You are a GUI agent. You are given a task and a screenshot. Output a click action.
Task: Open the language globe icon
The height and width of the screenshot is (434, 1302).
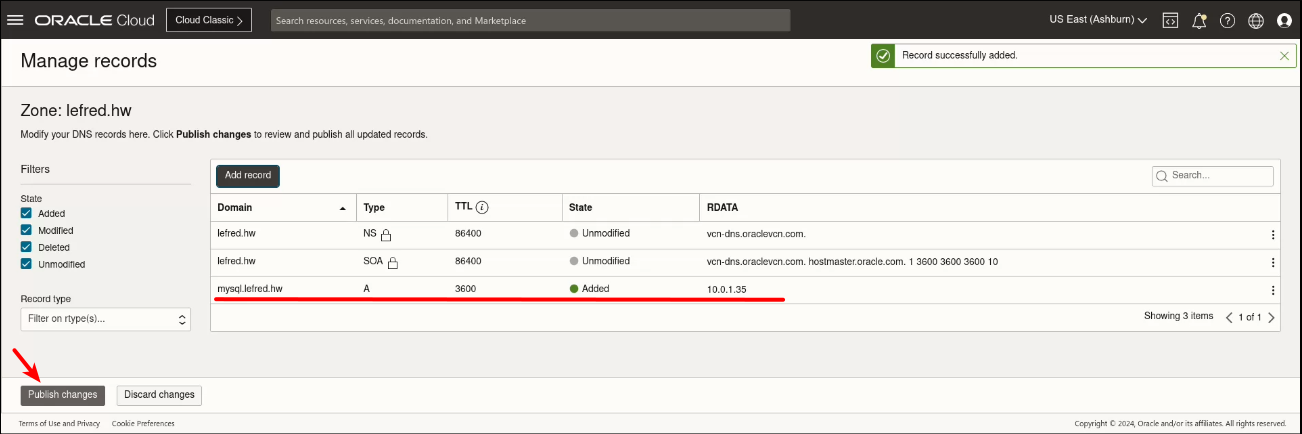(x=1256, y=21)
